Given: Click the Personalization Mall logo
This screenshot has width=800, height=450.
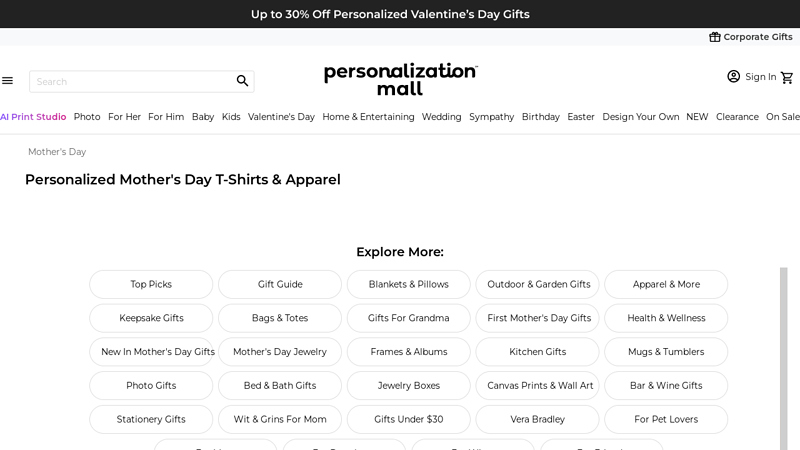Looking at the screenshot, I should 400,79.
